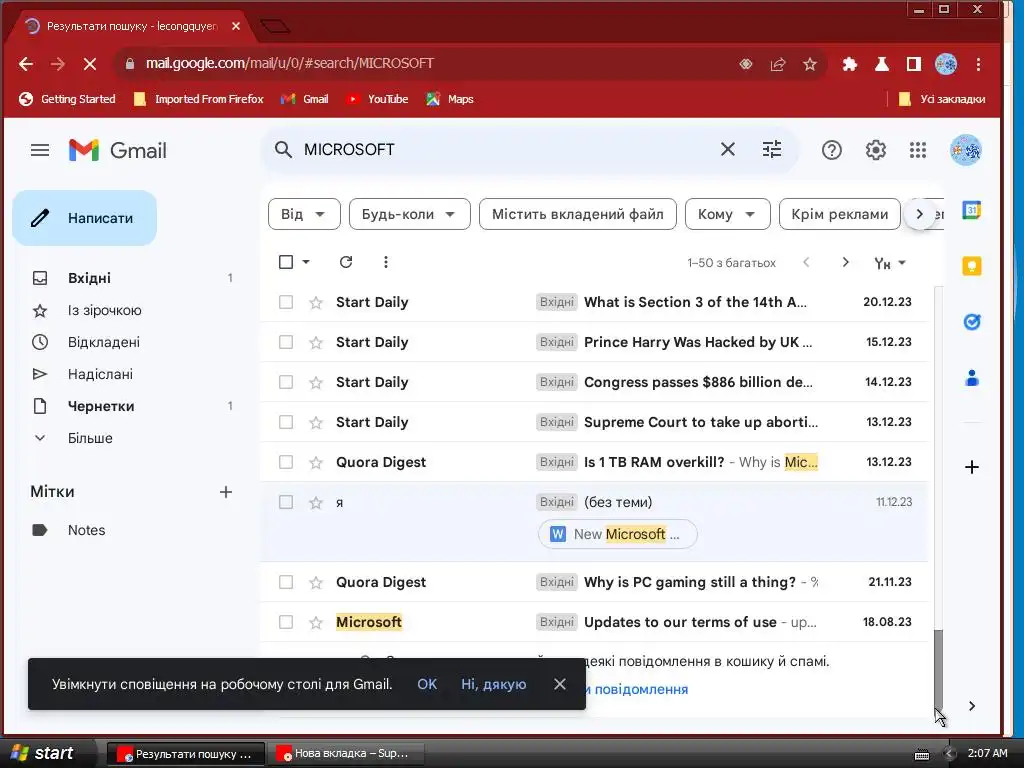The image size is (1024, 768).
Task: Open the 'Кому' filter dropdown
Action: 728,214
